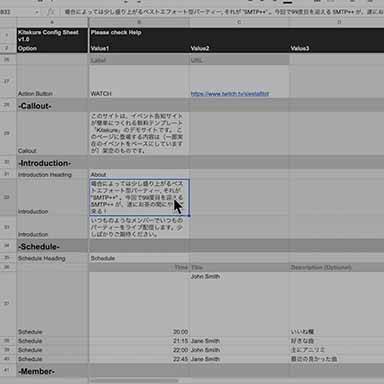Select the 'Description (Optional)' sub-header
The image size is (384, 384).
click(x=337, y=267)
